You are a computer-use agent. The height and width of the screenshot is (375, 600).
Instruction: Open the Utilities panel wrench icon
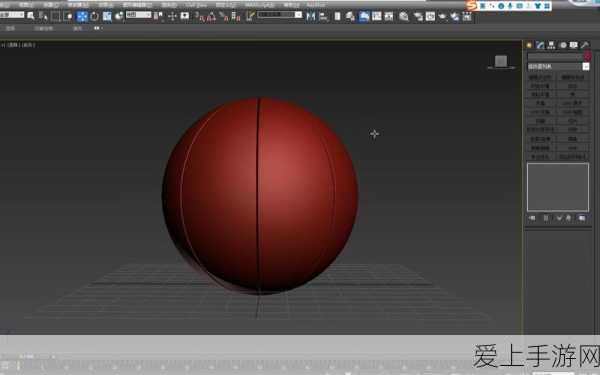[x=585, y=45]
